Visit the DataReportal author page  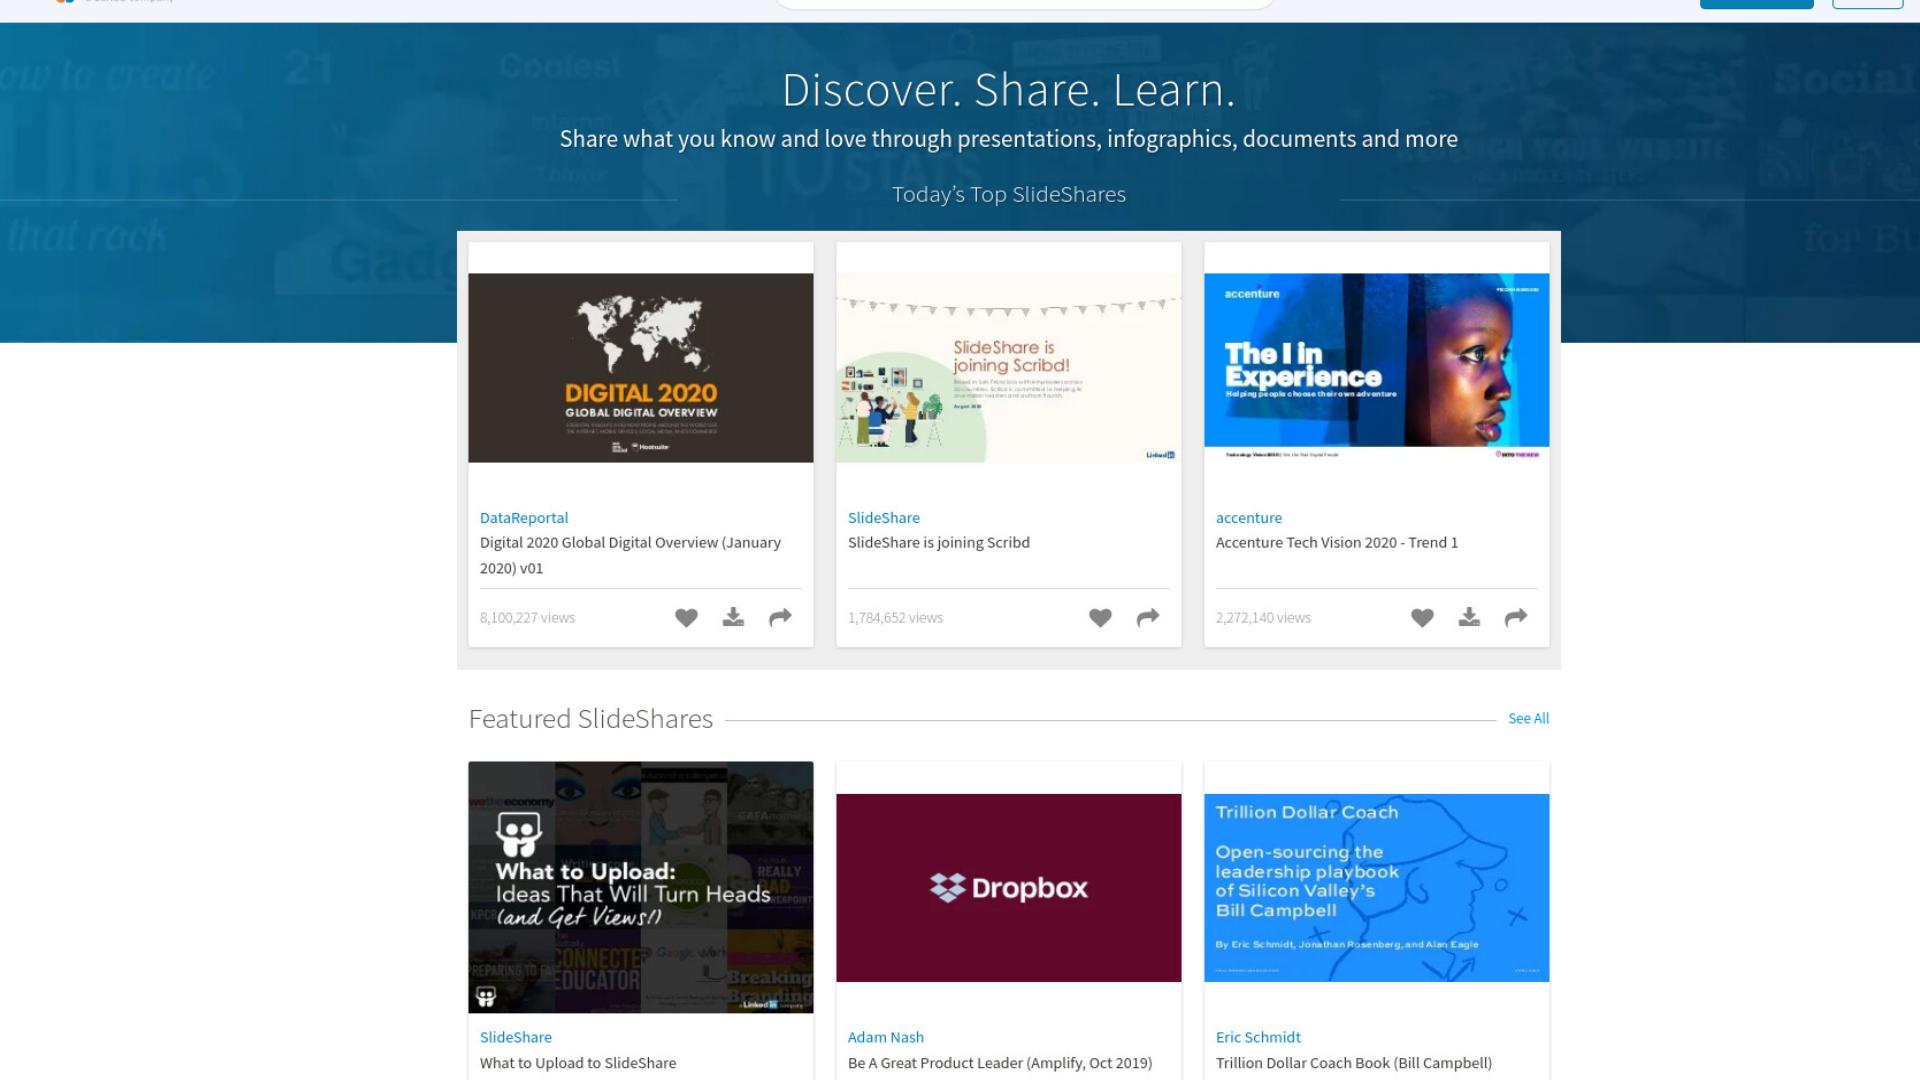tap(524, 518)
